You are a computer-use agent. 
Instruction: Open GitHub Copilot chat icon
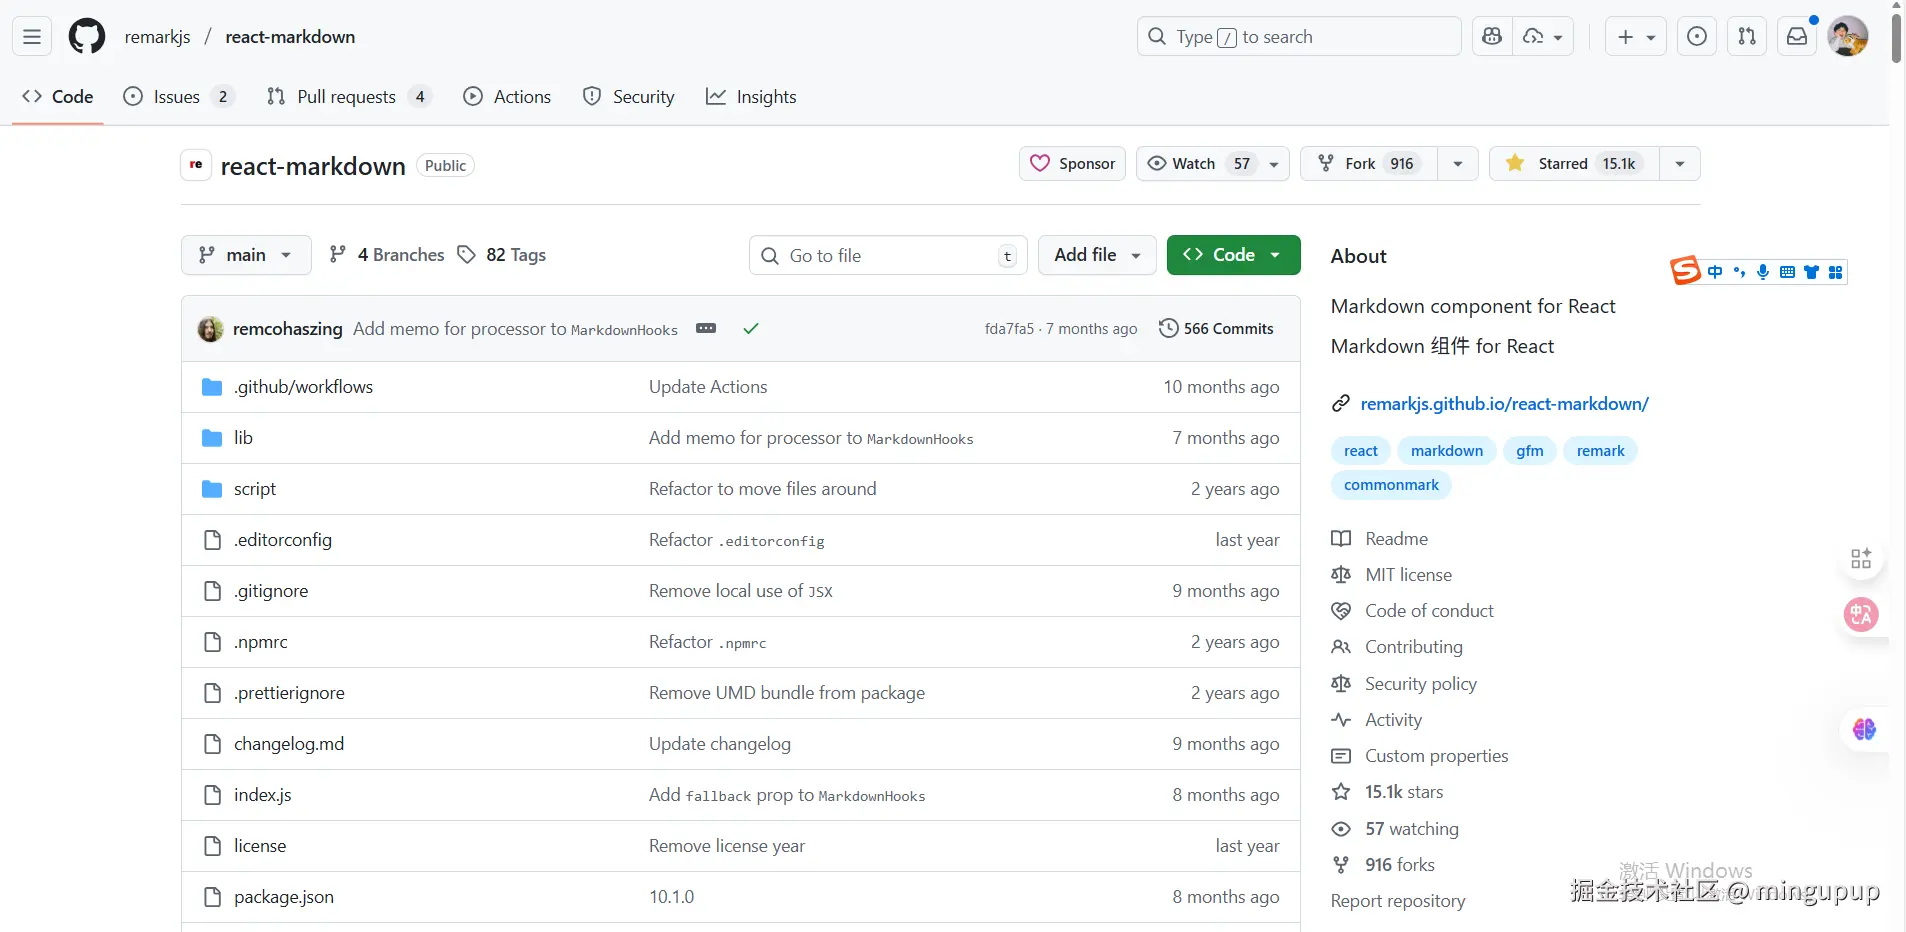pyautogui.click(x=1492, y=37)
